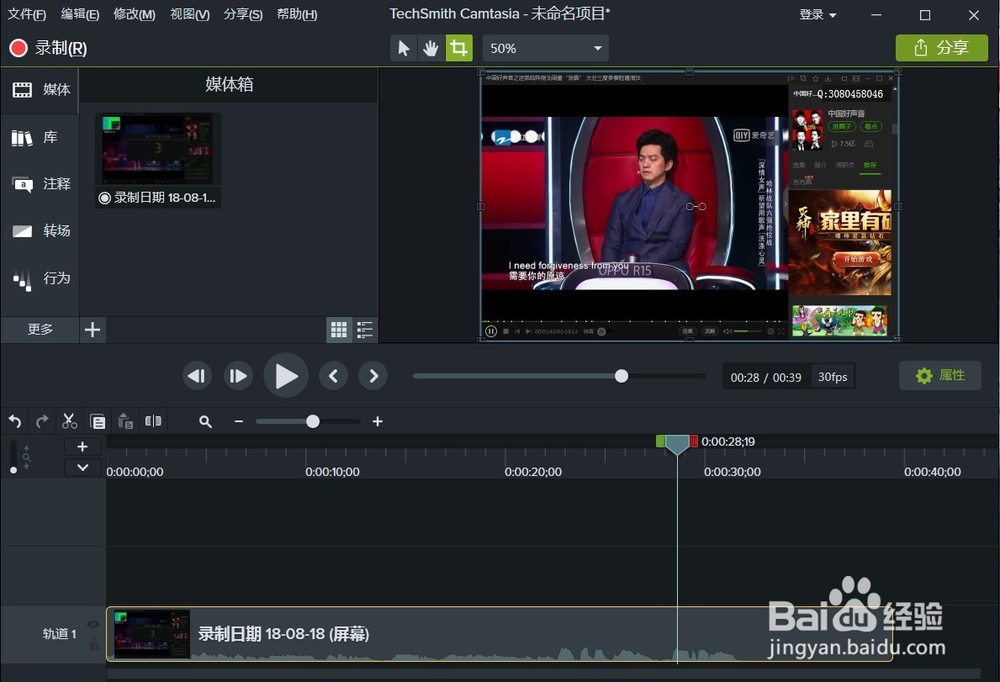Redo the last action

coord(42,421)
